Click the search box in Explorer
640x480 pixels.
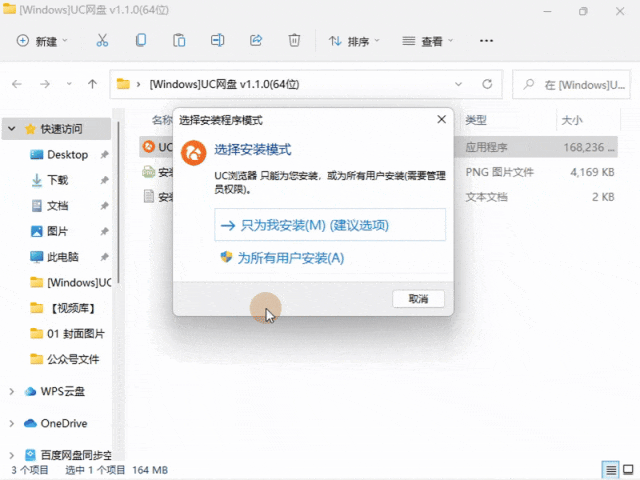[x=571, y=84]
